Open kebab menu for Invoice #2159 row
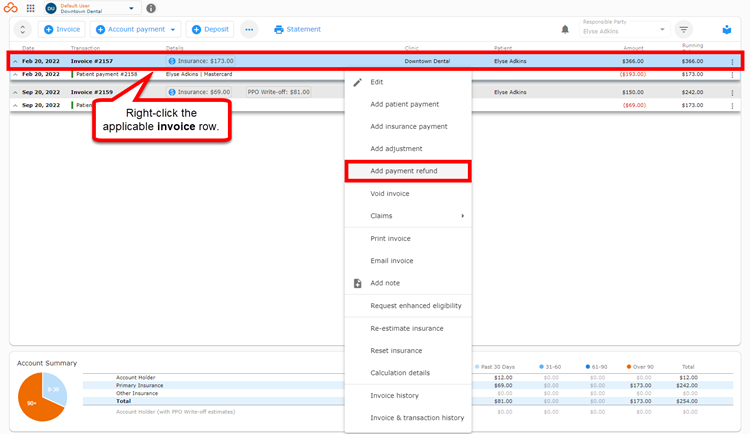The width and height of the screenshot is (750, 434). tap(732, 93)
